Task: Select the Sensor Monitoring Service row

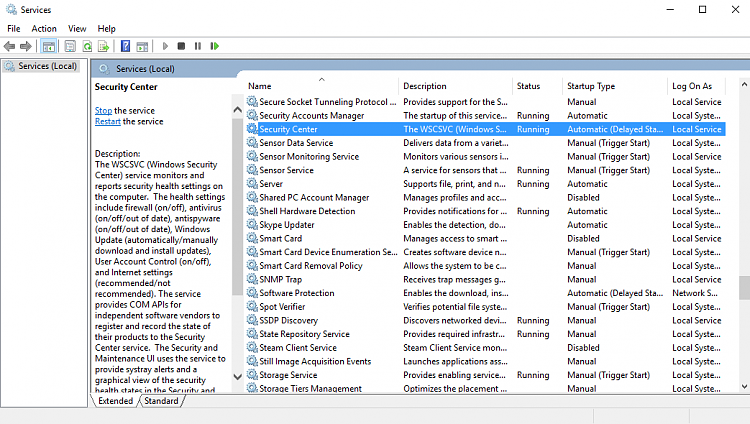Action: [485, 156]
